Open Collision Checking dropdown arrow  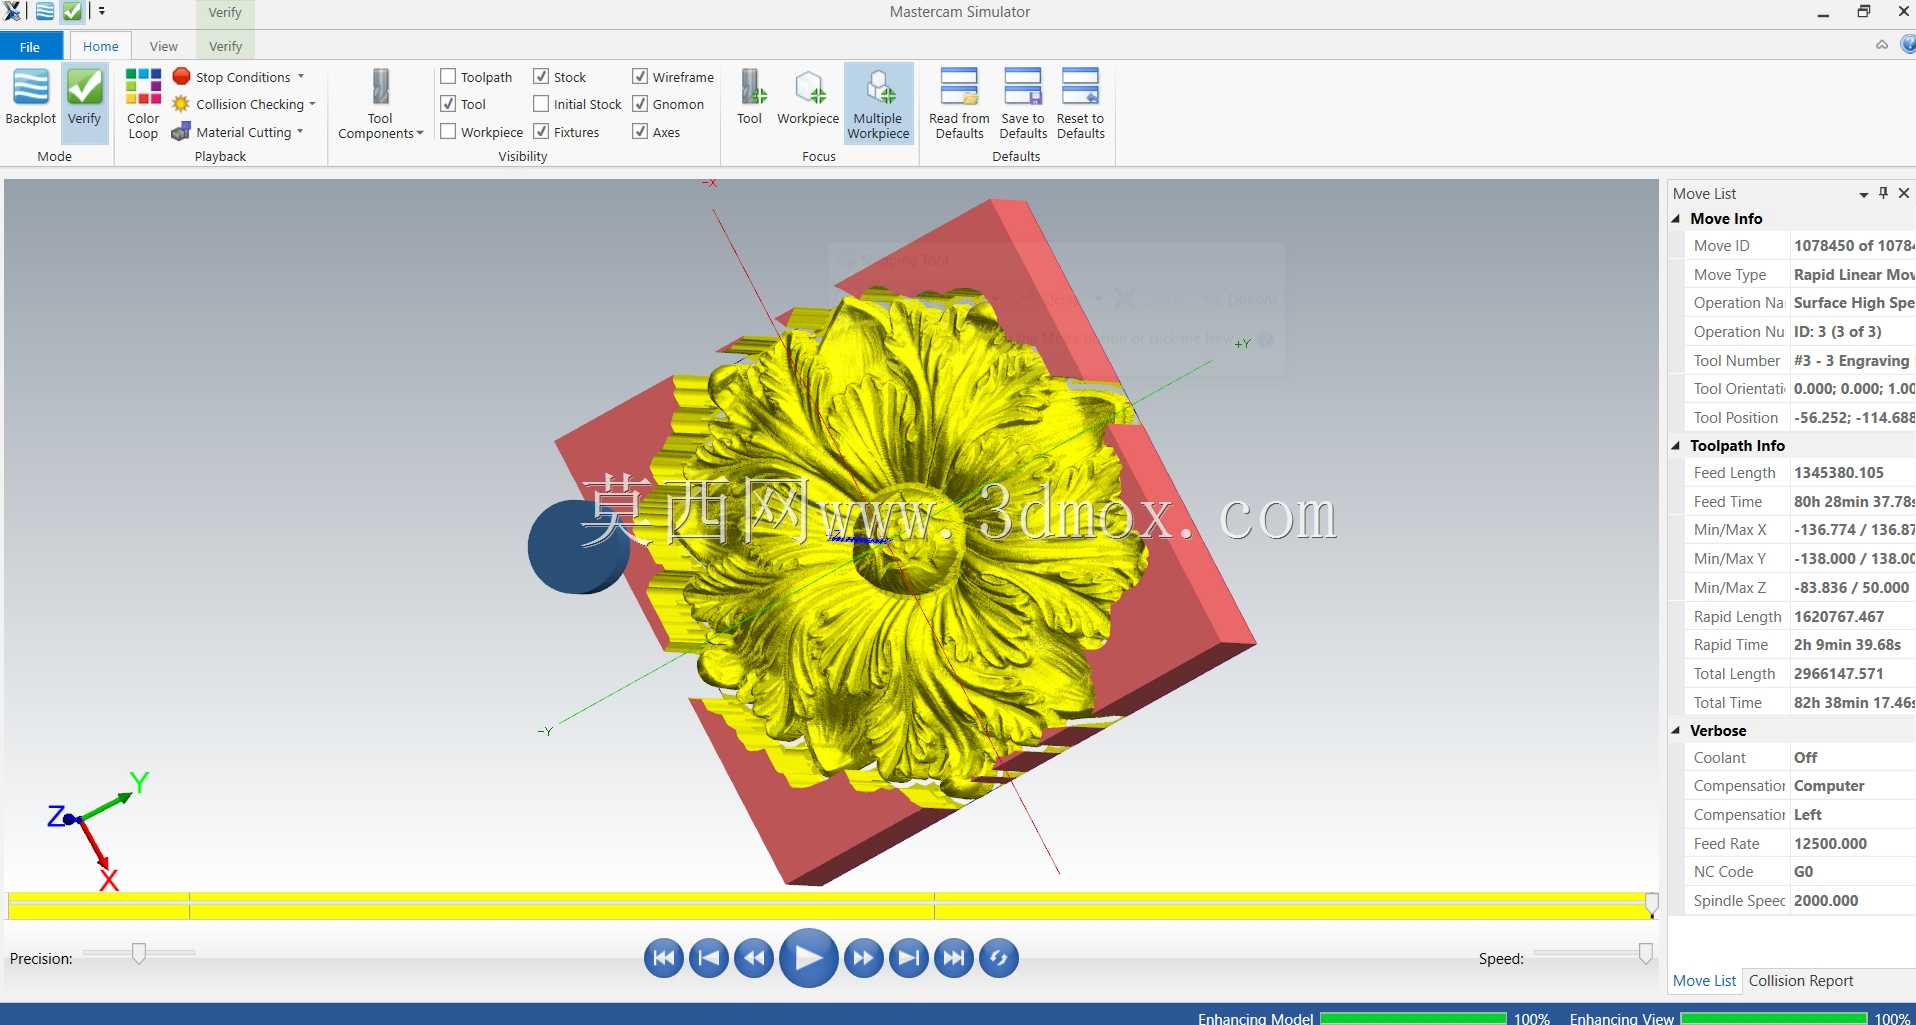pyautogui.click(x=312, y=104)
